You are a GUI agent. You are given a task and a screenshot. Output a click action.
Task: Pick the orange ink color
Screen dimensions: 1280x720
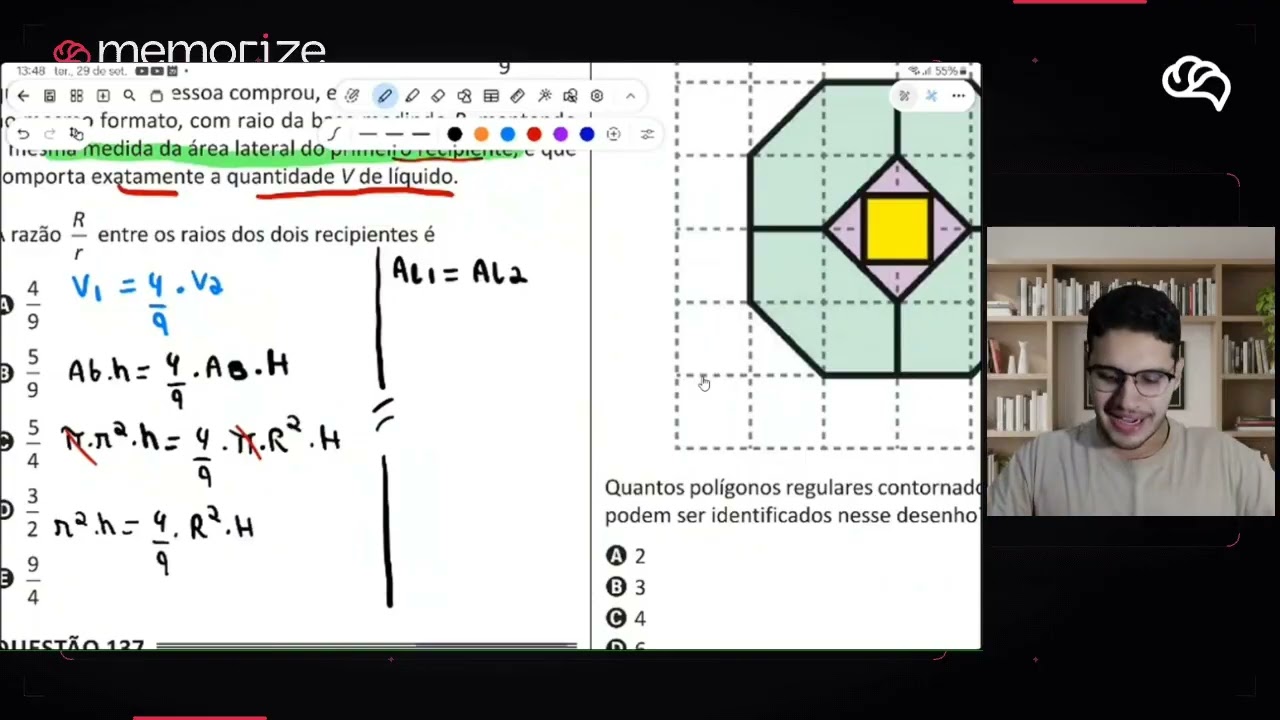pyautogui.click(x=481, y=134)
